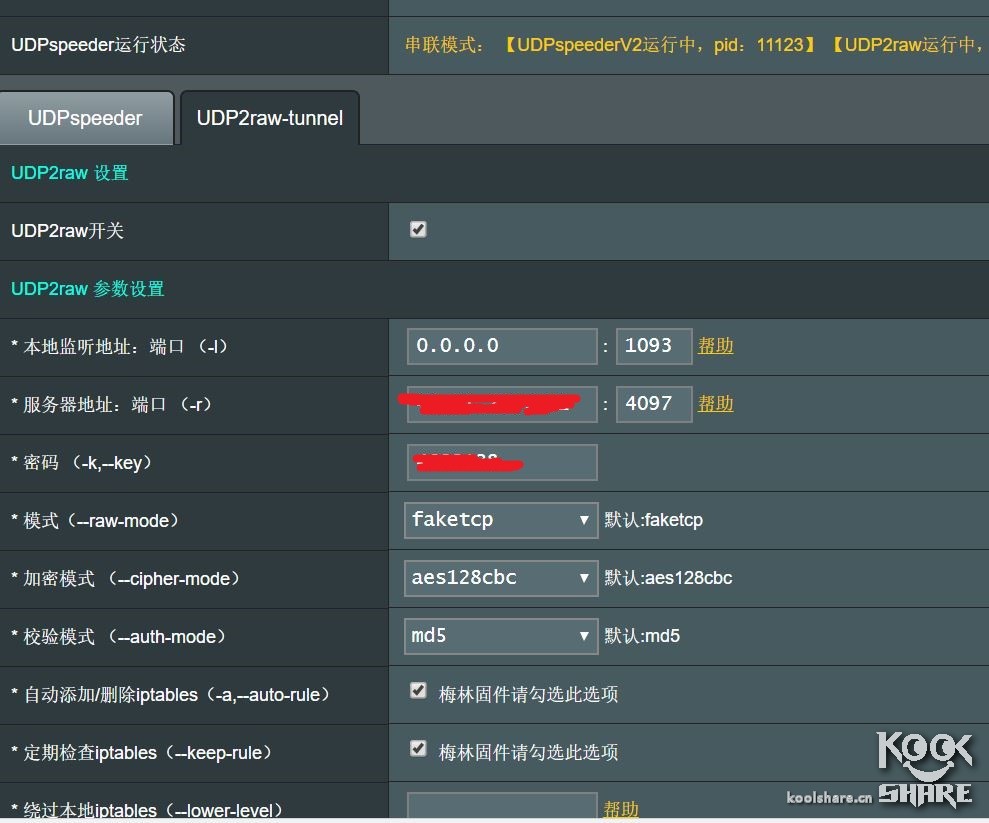
Task: Focus the 密码 (--key) password field
Action: 501,462
